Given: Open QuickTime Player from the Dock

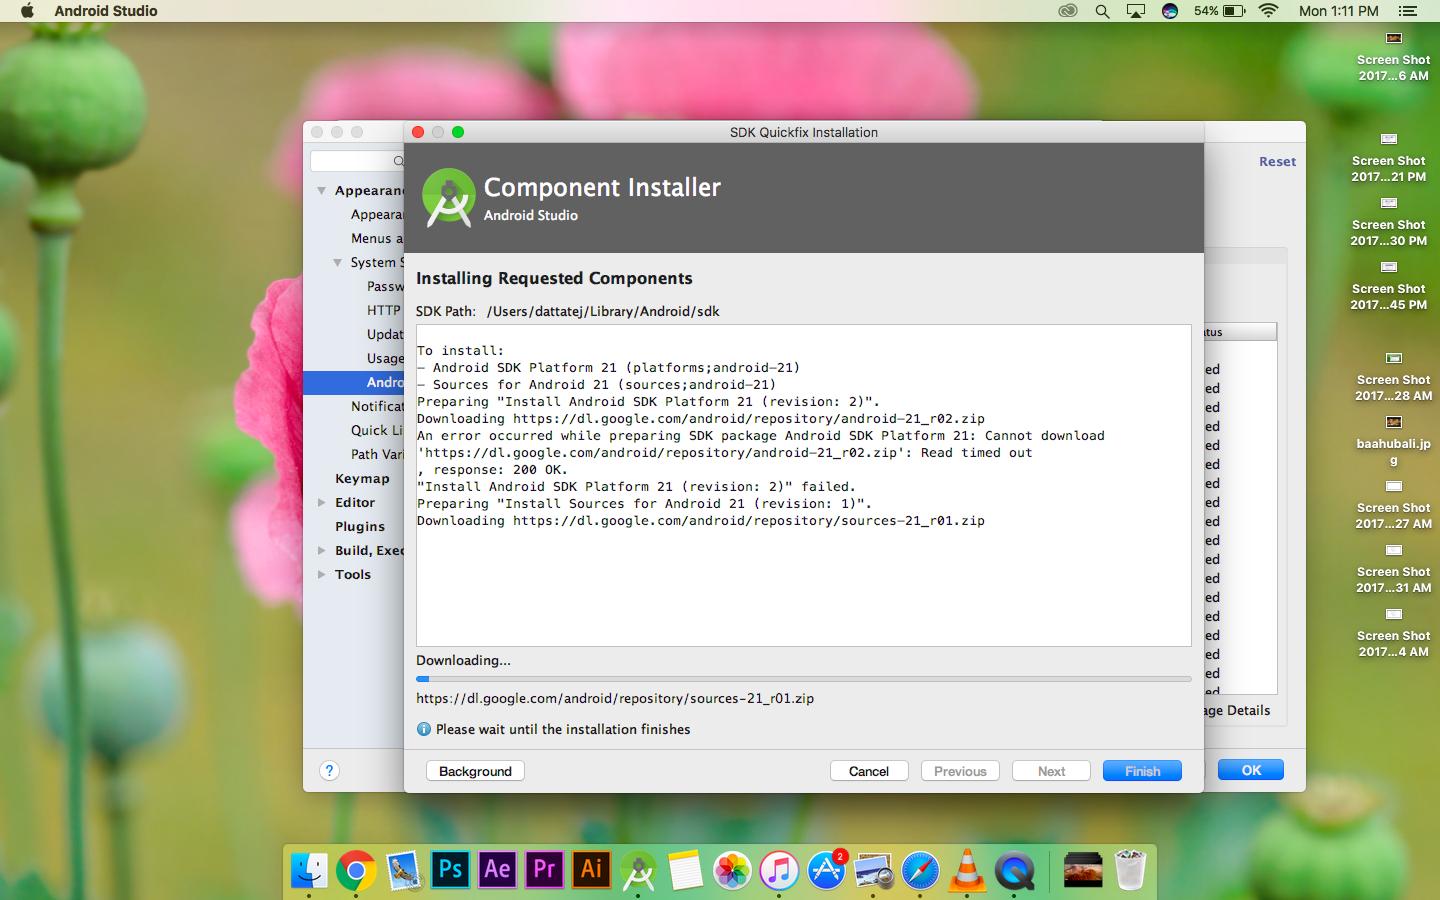Looking at the screenshot, I should (x=1014, y=870).
